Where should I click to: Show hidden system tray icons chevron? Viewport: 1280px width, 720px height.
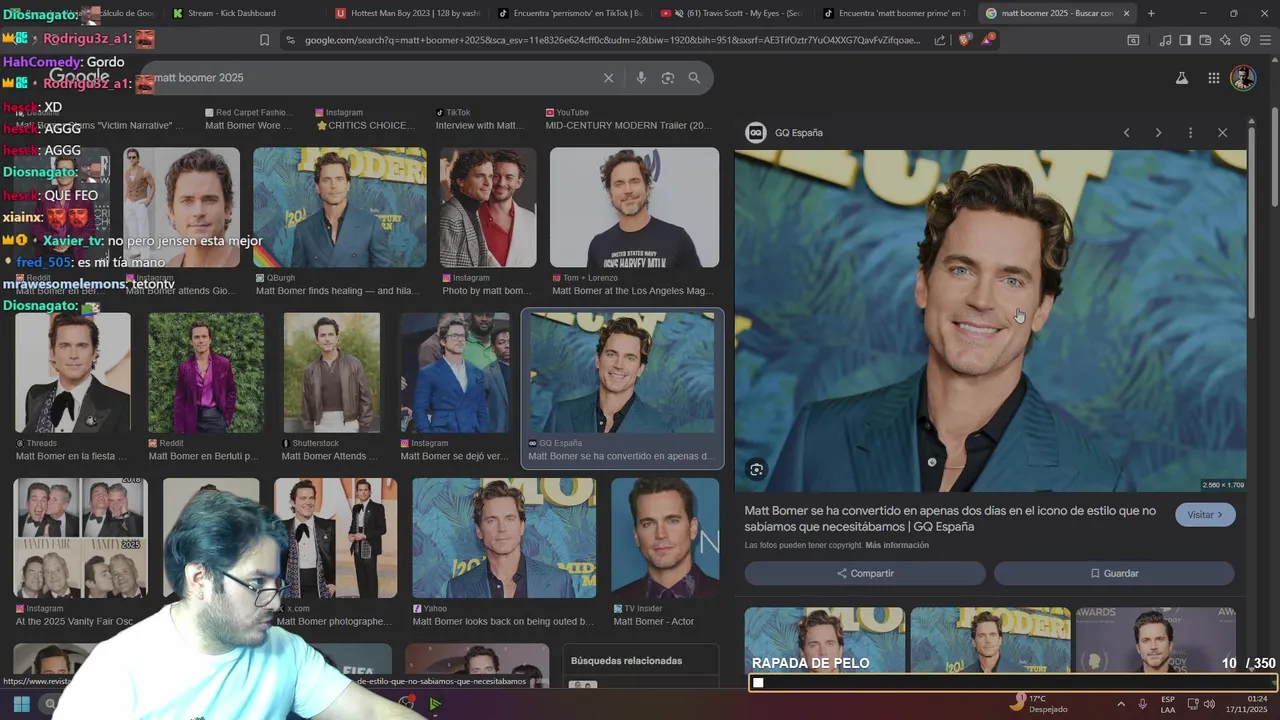tap(1120, 704)
